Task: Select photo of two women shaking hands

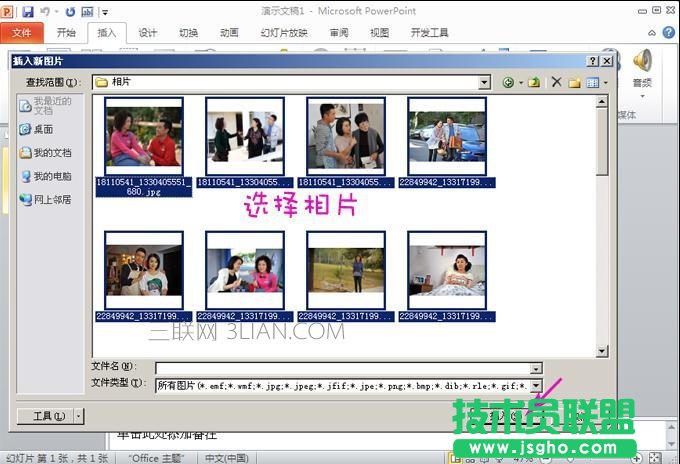Action: point(245,136)
